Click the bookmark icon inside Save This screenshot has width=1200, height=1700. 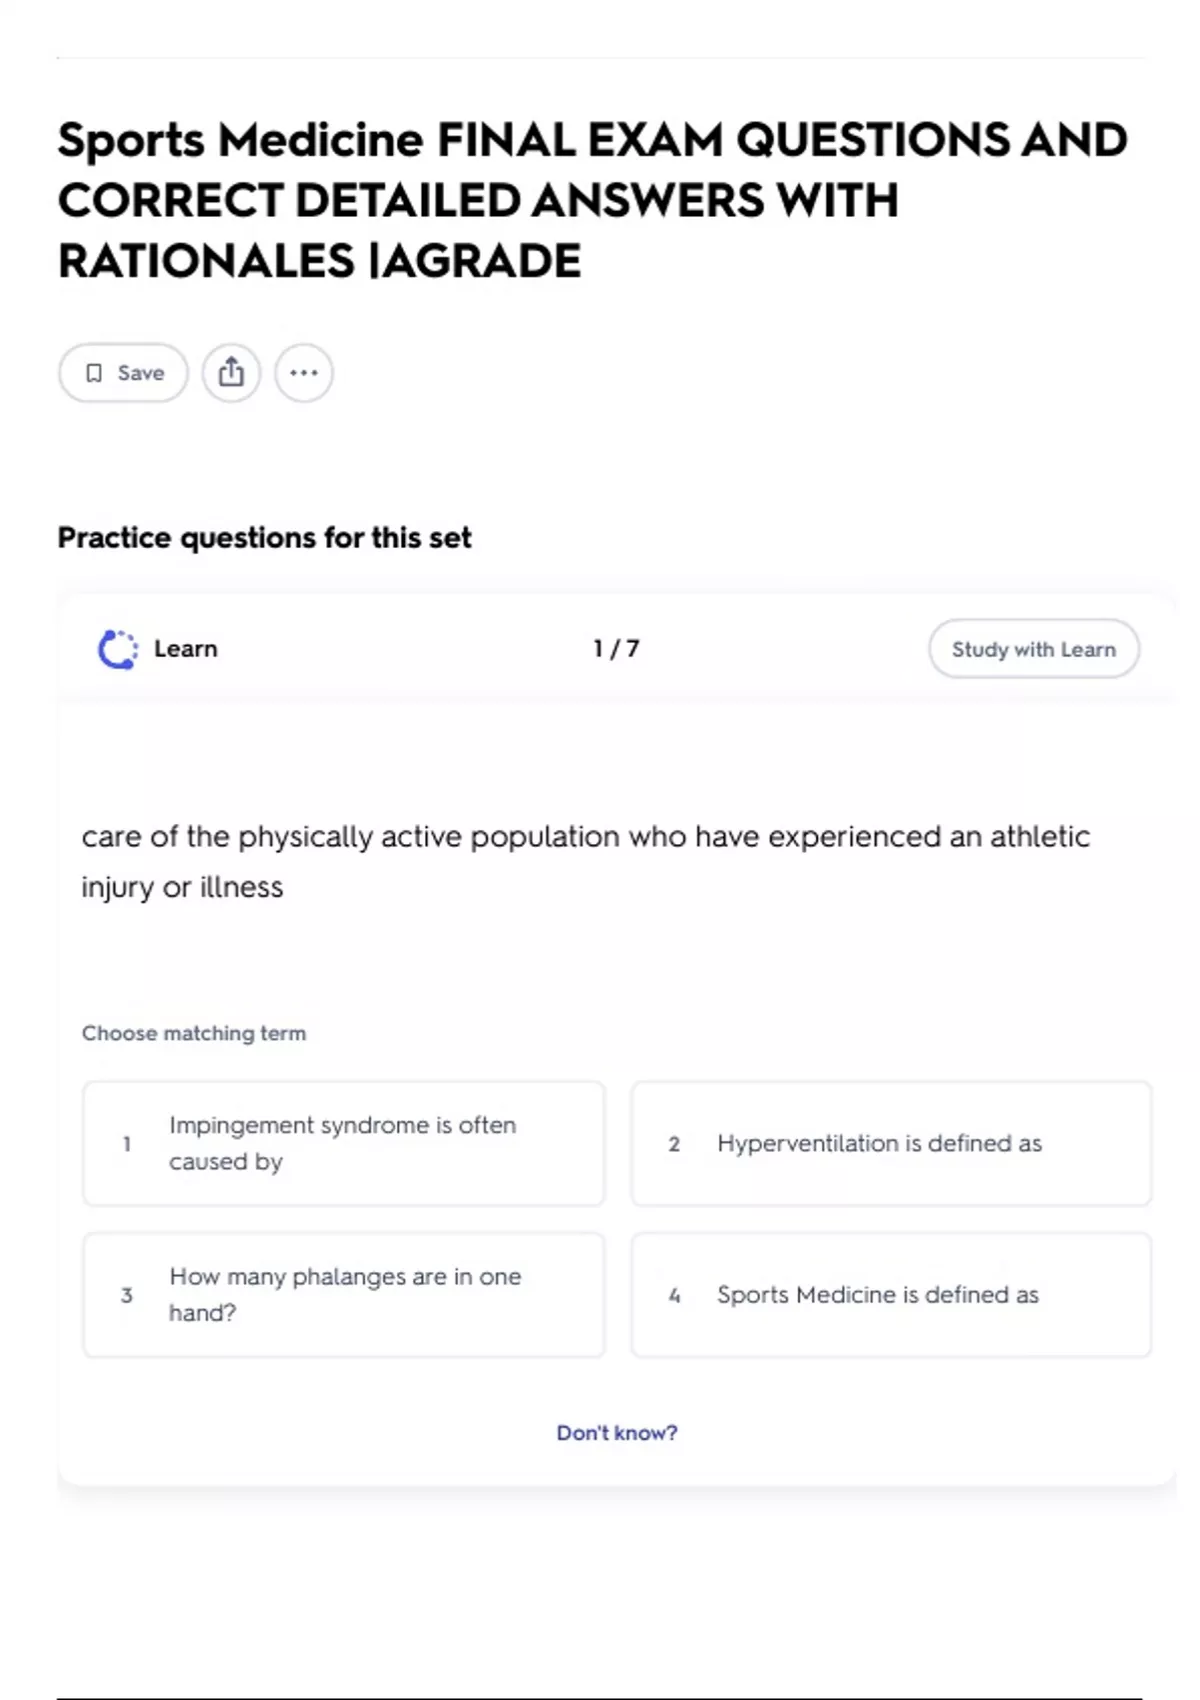94,373
